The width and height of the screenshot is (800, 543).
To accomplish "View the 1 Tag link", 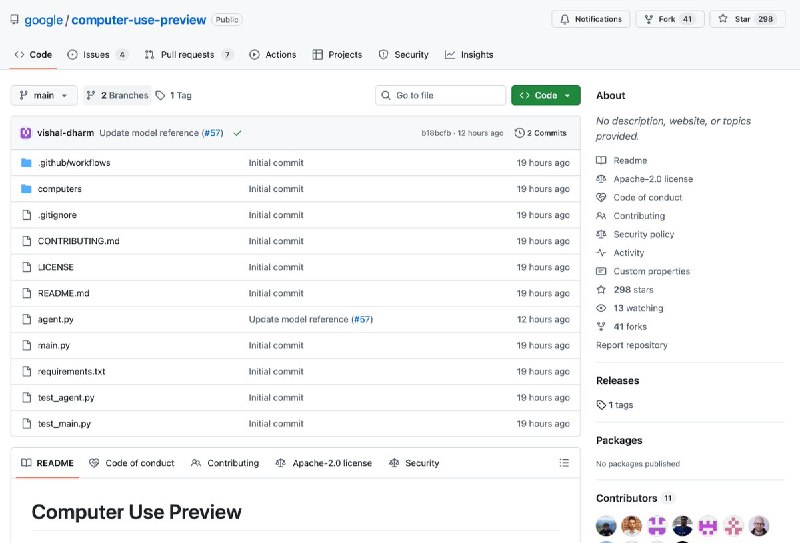I will 173,95.
